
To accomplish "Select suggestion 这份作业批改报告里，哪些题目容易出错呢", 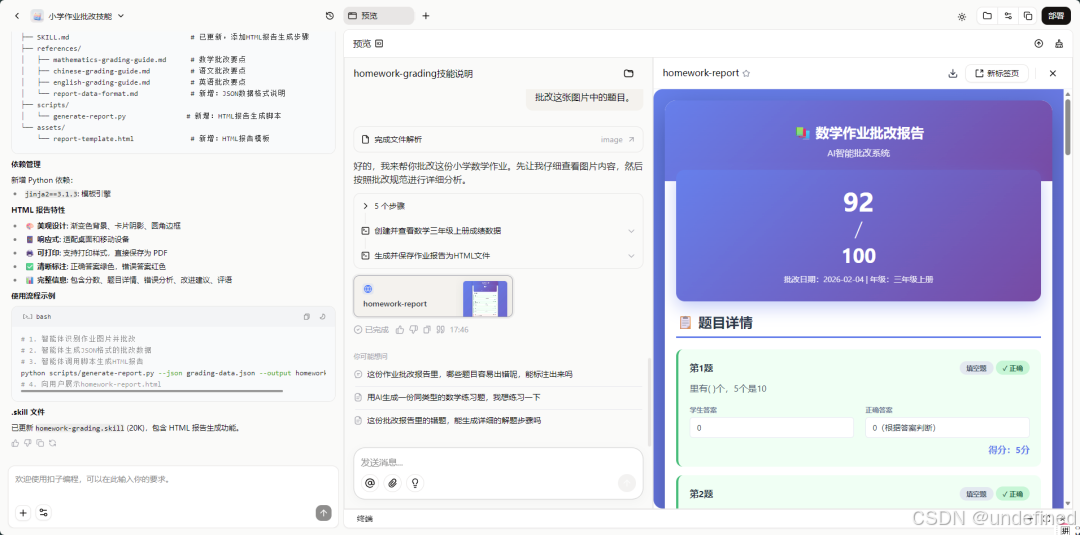I will [x=498, y=375].
